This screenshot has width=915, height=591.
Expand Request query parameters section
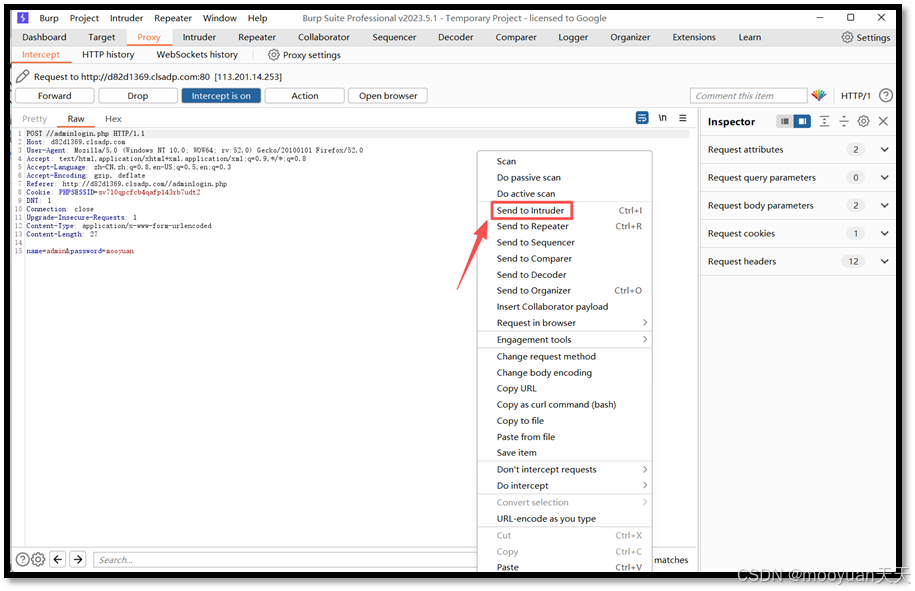click(x=885, y=177)
